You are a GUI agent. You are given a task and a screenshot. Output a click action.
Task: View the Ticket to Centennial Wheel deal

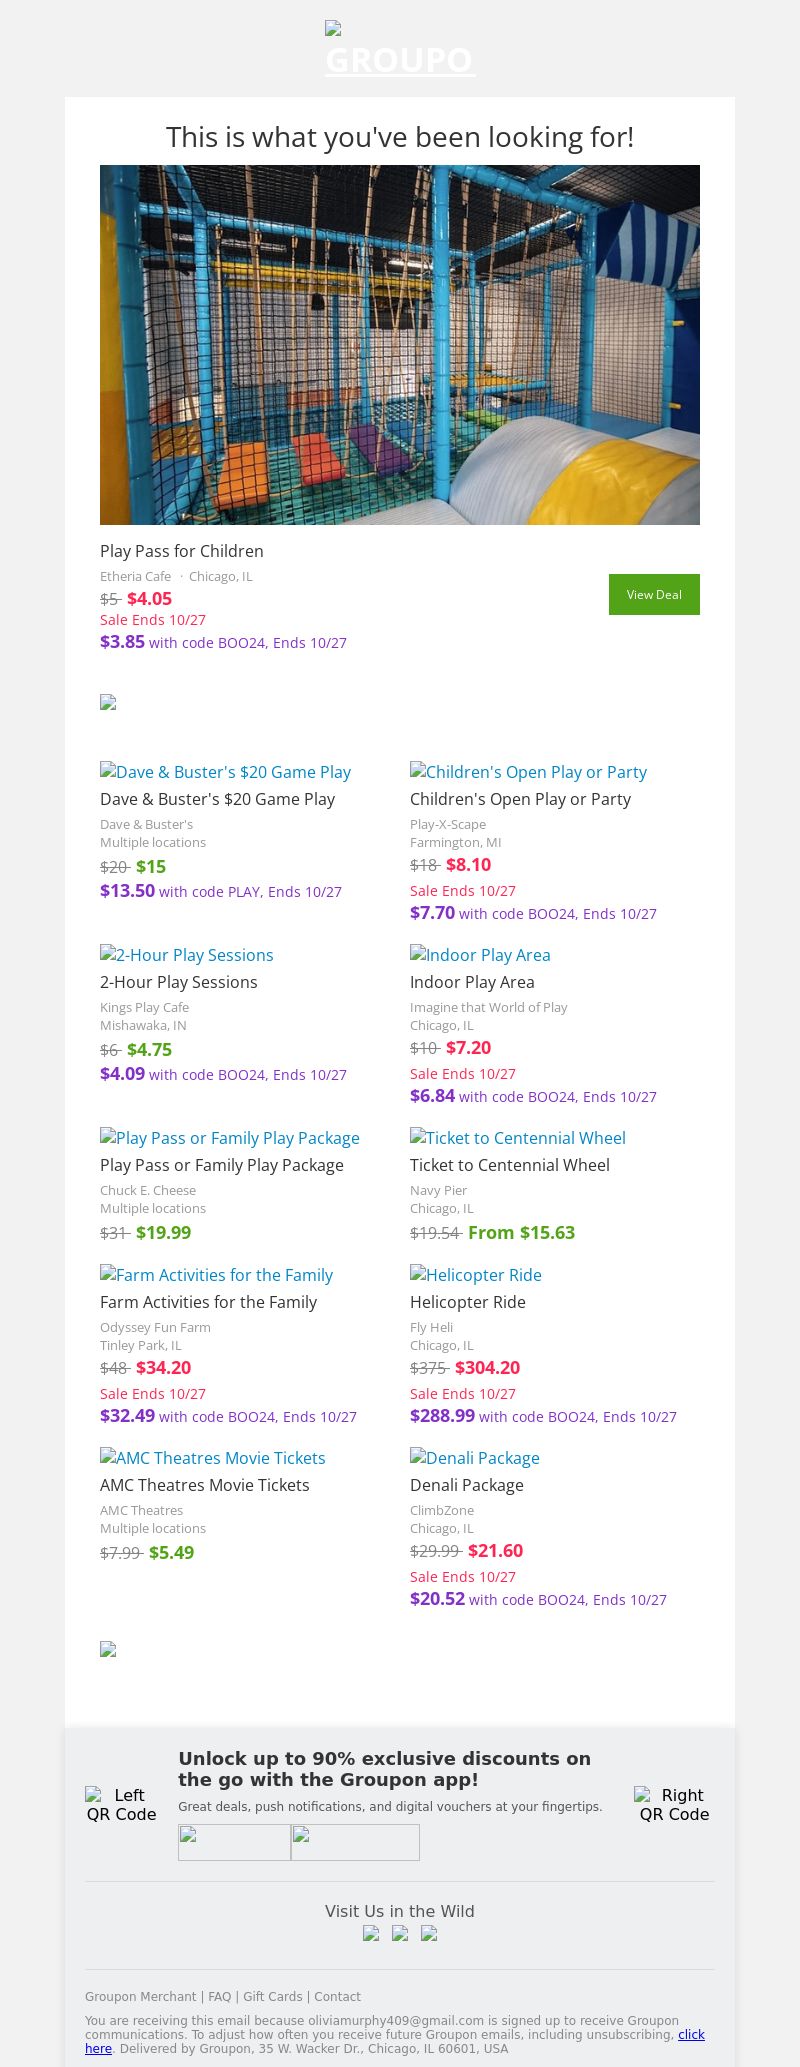point(517,1138)
